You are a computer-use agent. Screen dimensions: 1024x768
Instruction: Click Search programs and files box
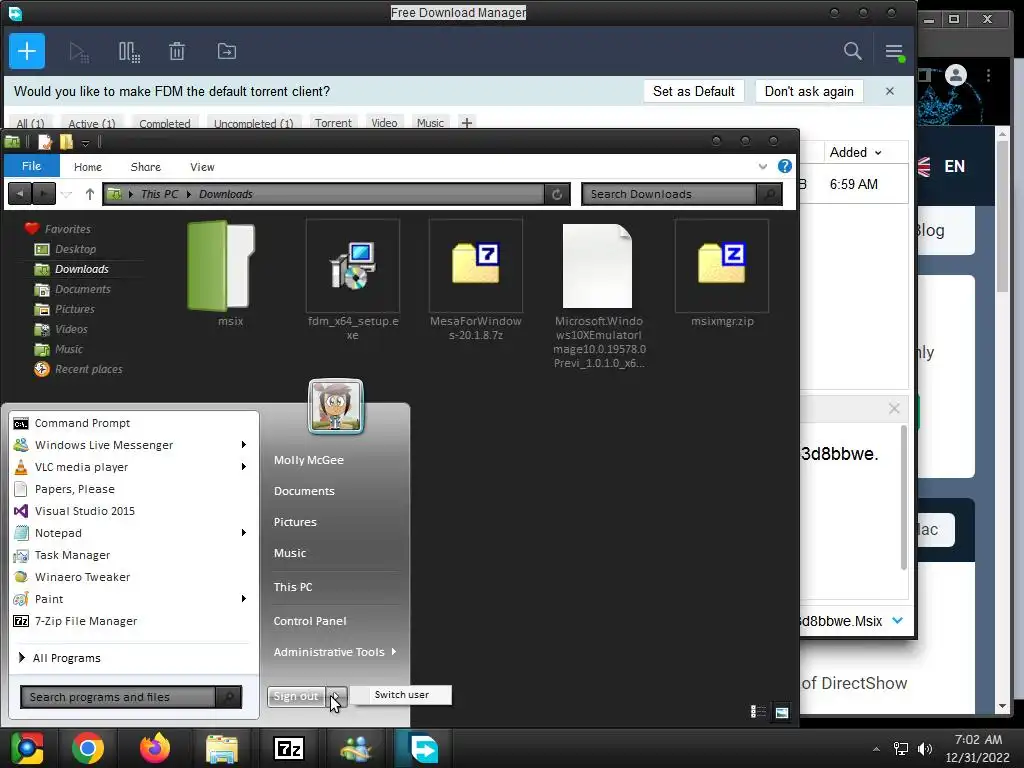tap(118, 697)
